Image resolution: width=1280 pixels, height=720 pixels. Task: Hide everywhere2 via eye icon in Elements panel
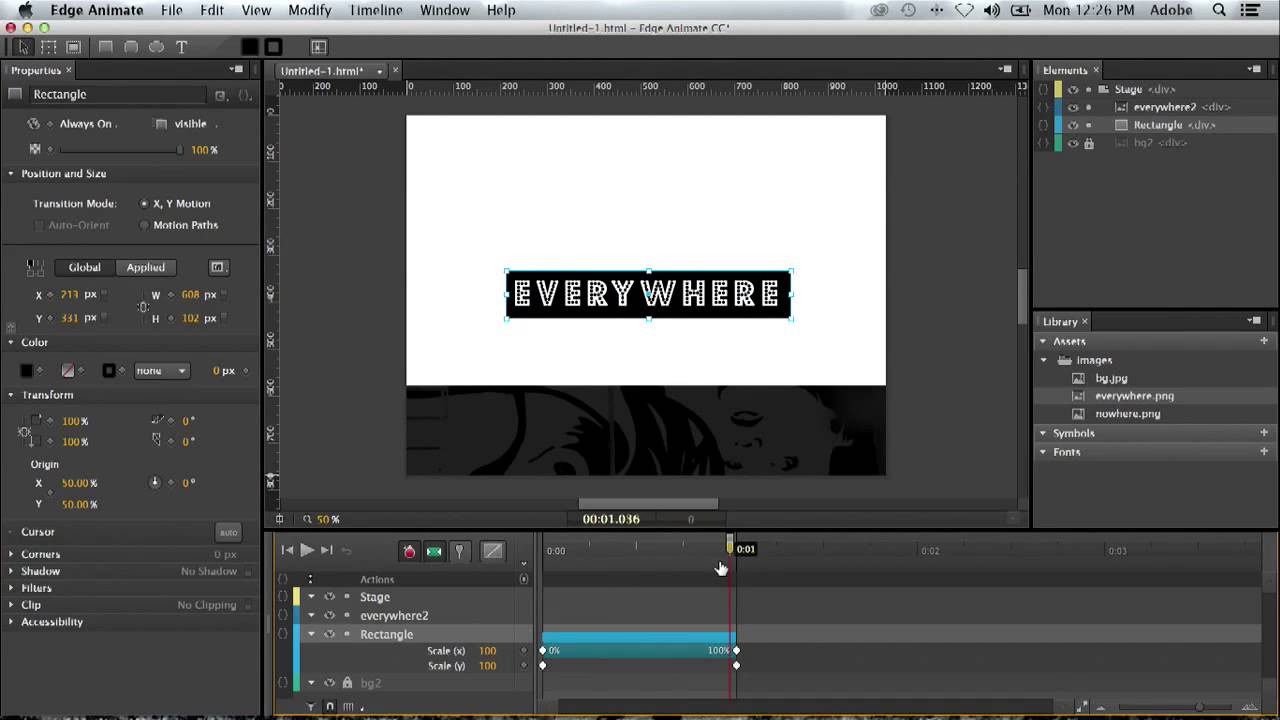[1073, 107]
